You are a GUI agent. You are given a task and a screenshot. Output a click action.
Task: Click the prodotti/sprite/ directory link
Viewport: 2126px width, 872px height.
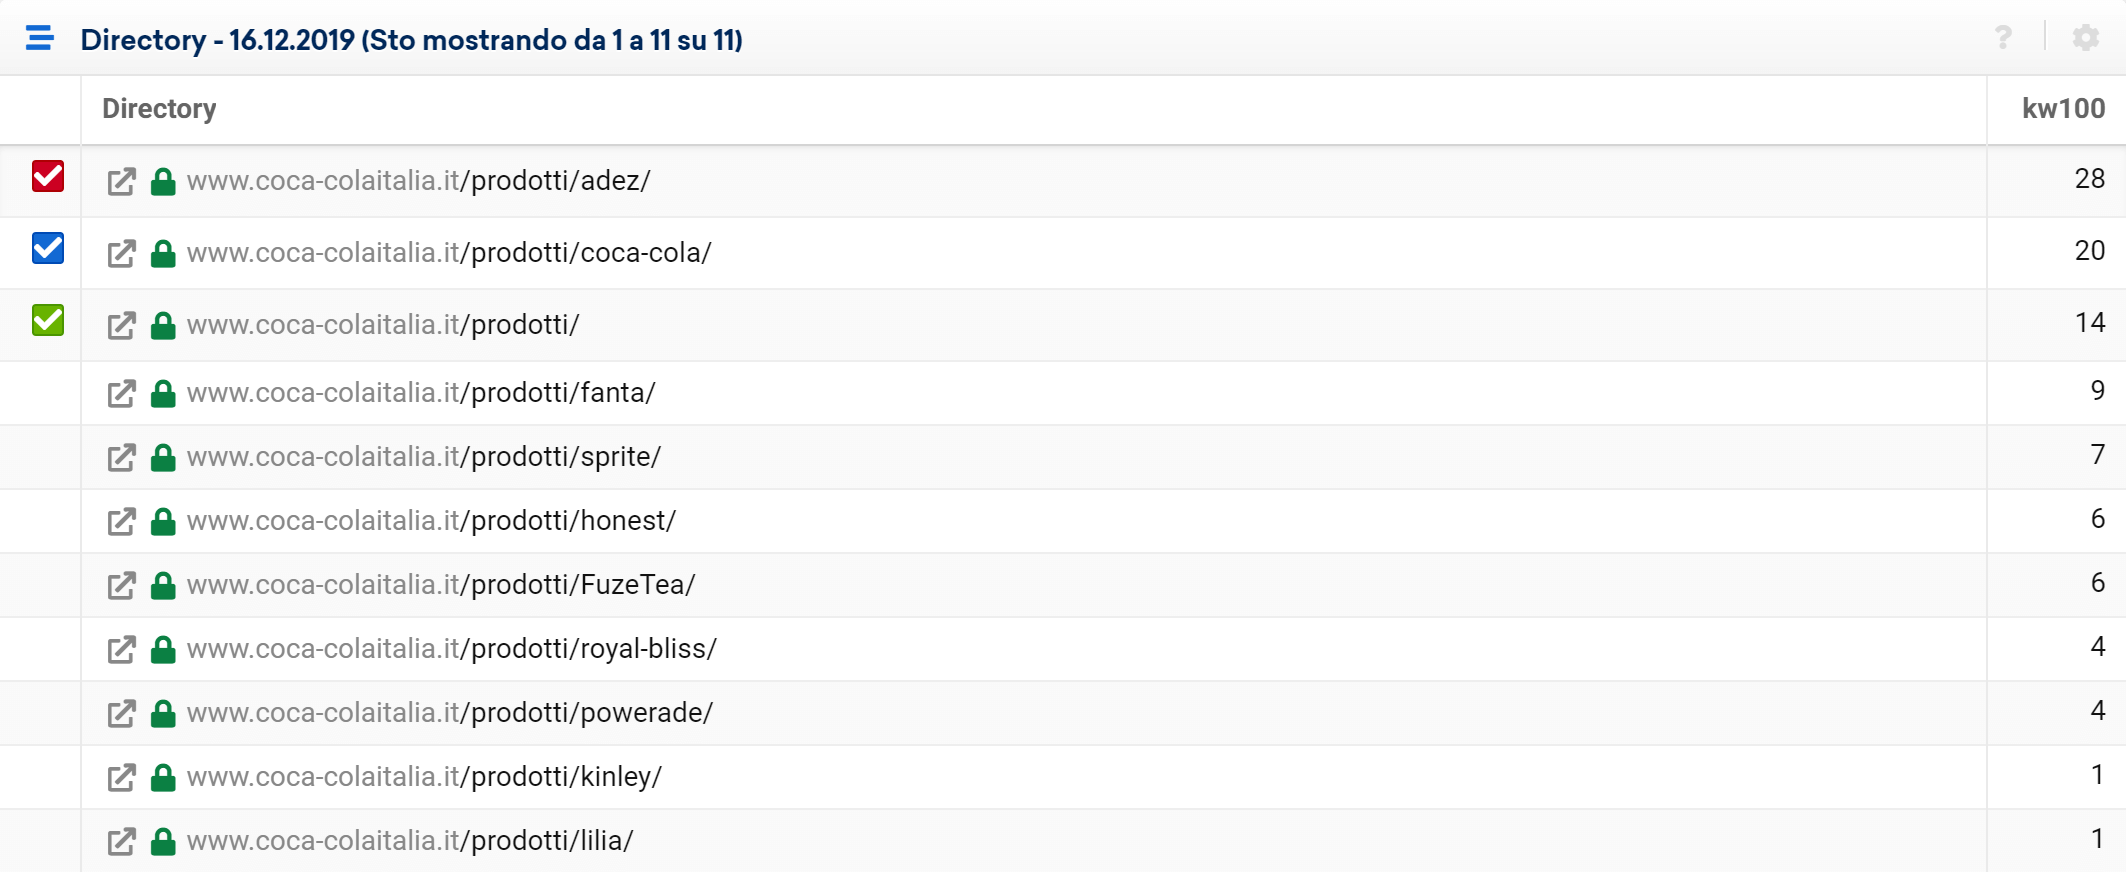click(424, 457)
